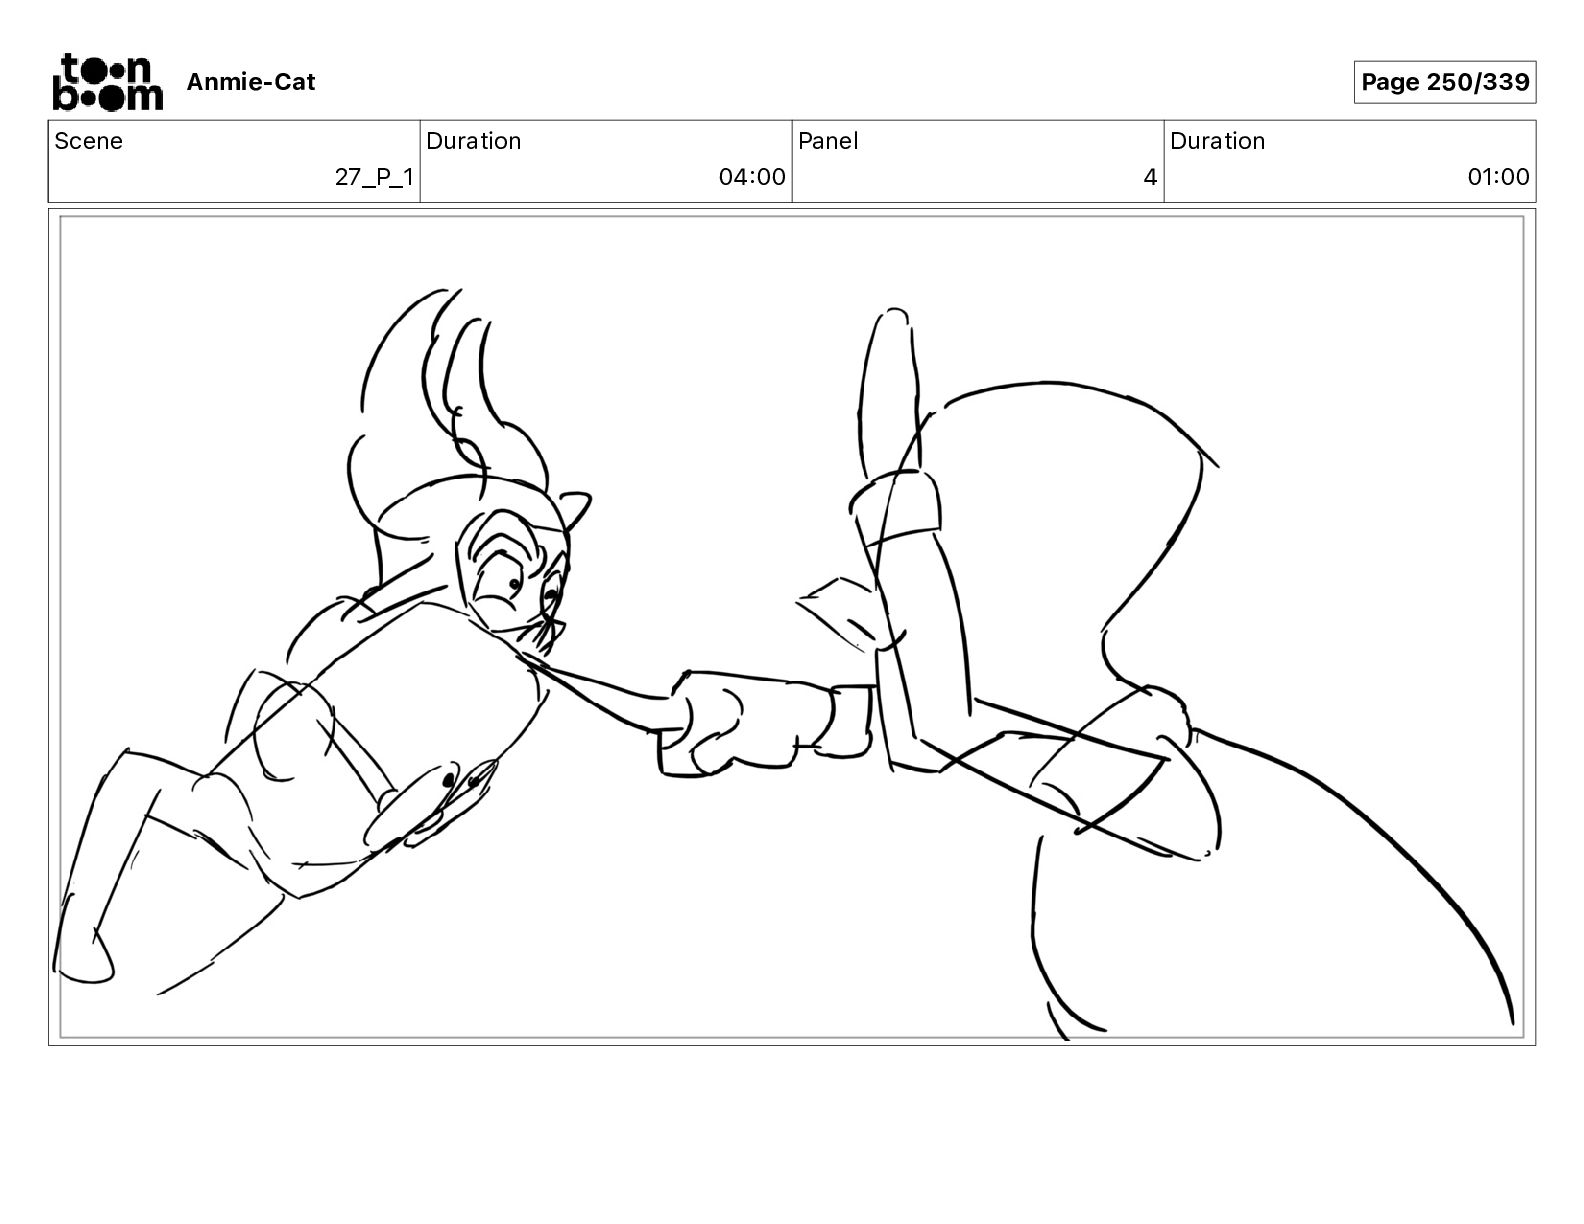Click the storyboard panel sketch
The height and width of the screenshot is (1224, 1584).
click(792, 627)
